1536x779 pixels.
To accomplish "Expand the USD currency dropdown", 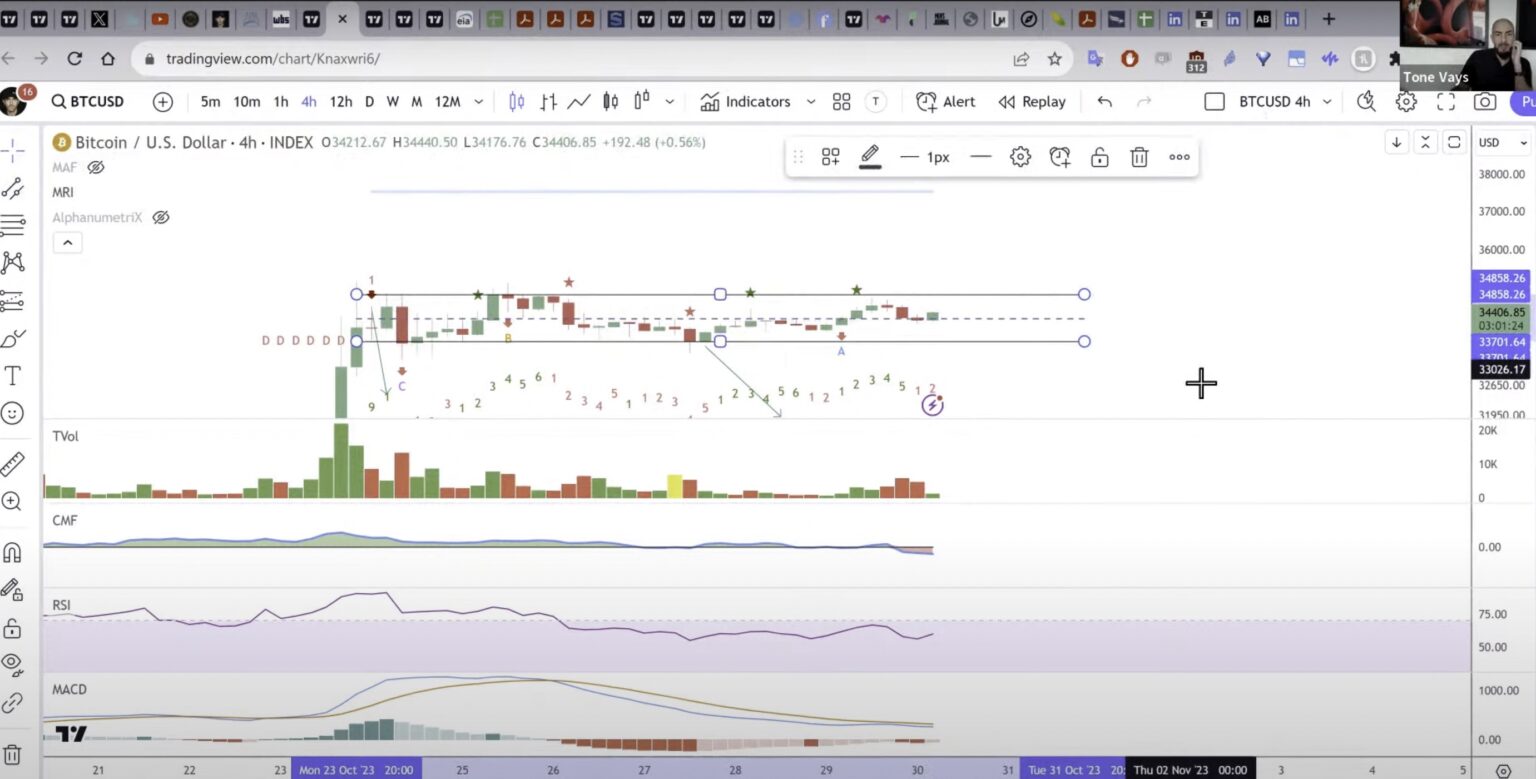I will pos(1503,143).
